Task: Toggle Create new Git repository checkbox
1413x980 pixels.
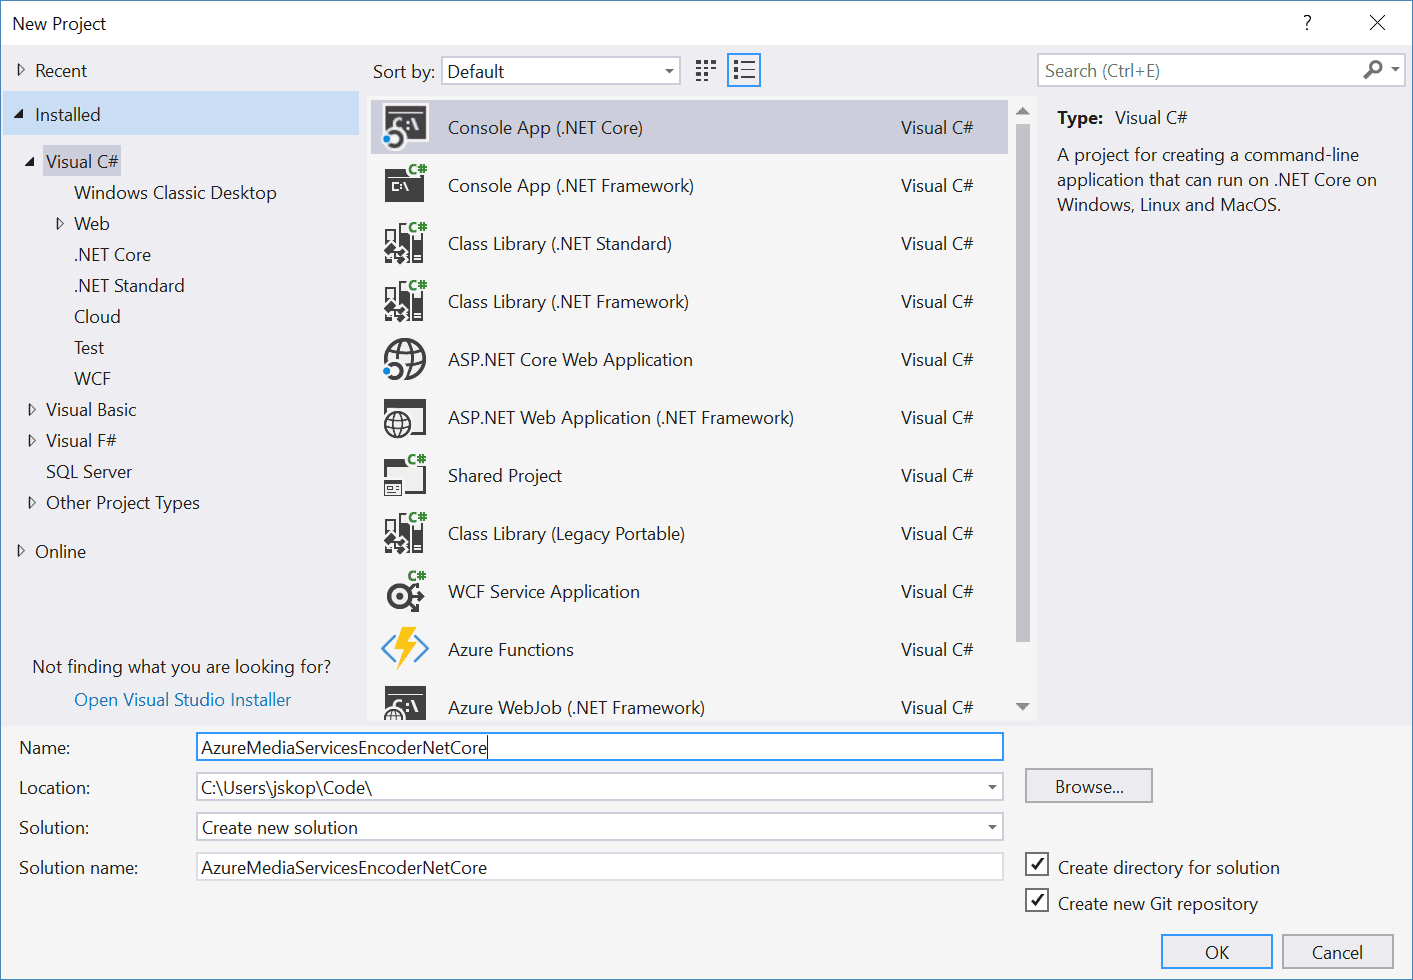Action: [x=1037, y=901]
